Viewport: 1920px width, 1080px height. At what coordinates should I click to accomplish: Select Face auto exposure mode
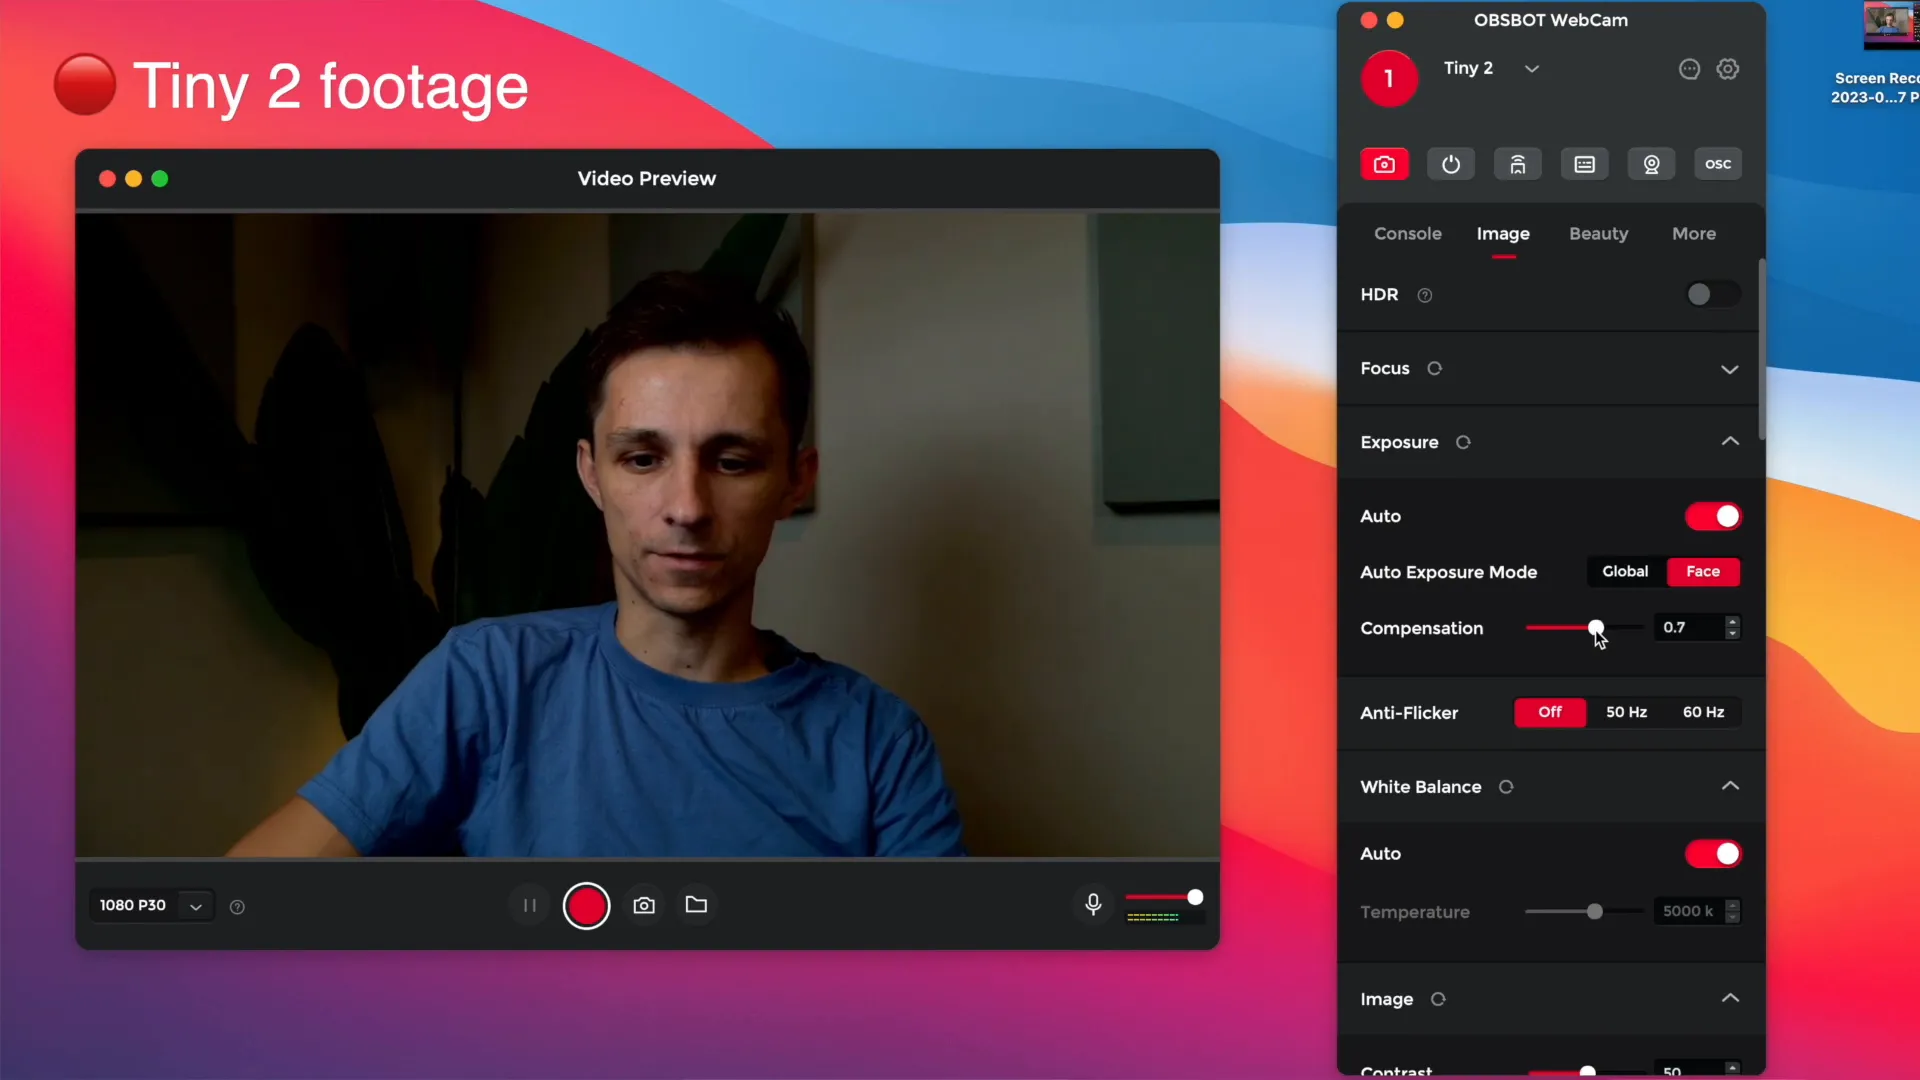click(1703, 571)
